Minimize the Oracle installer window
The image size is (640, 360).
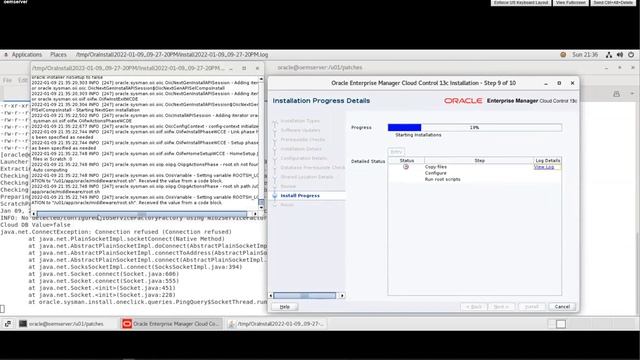point(546,83)
